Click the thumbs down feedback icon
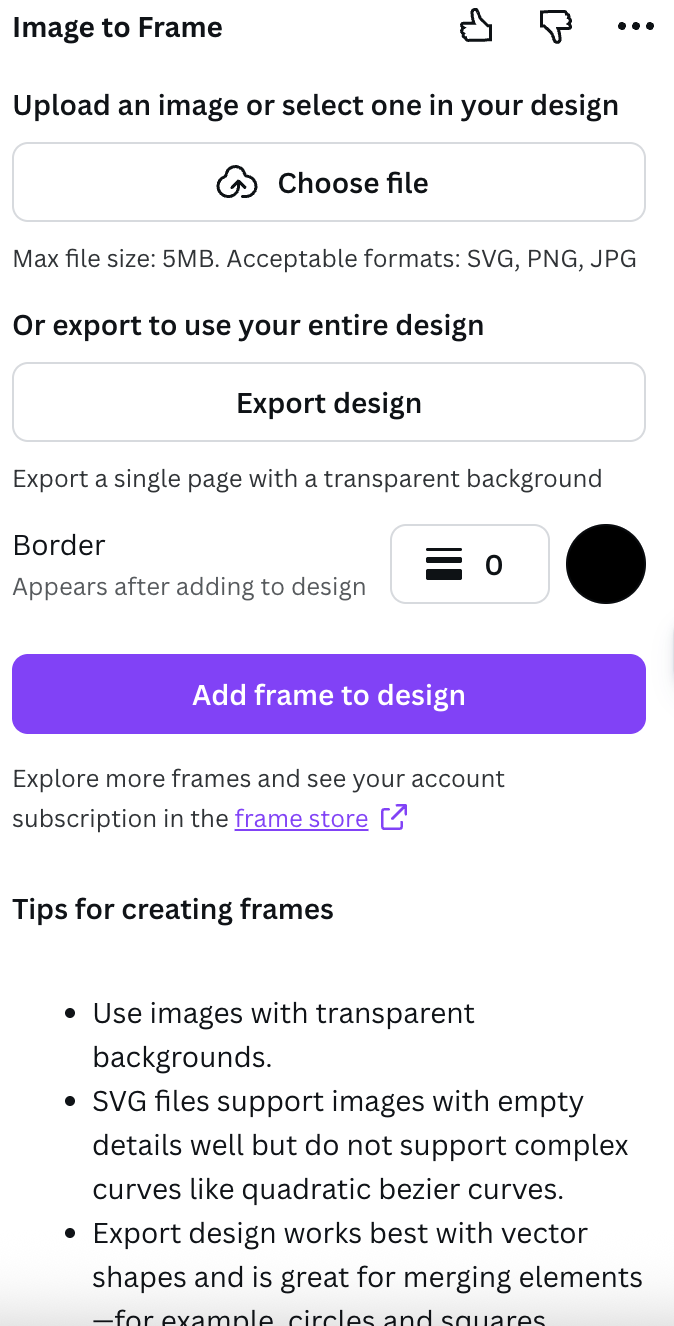The image size is (674, 1326). pos(556,27)
